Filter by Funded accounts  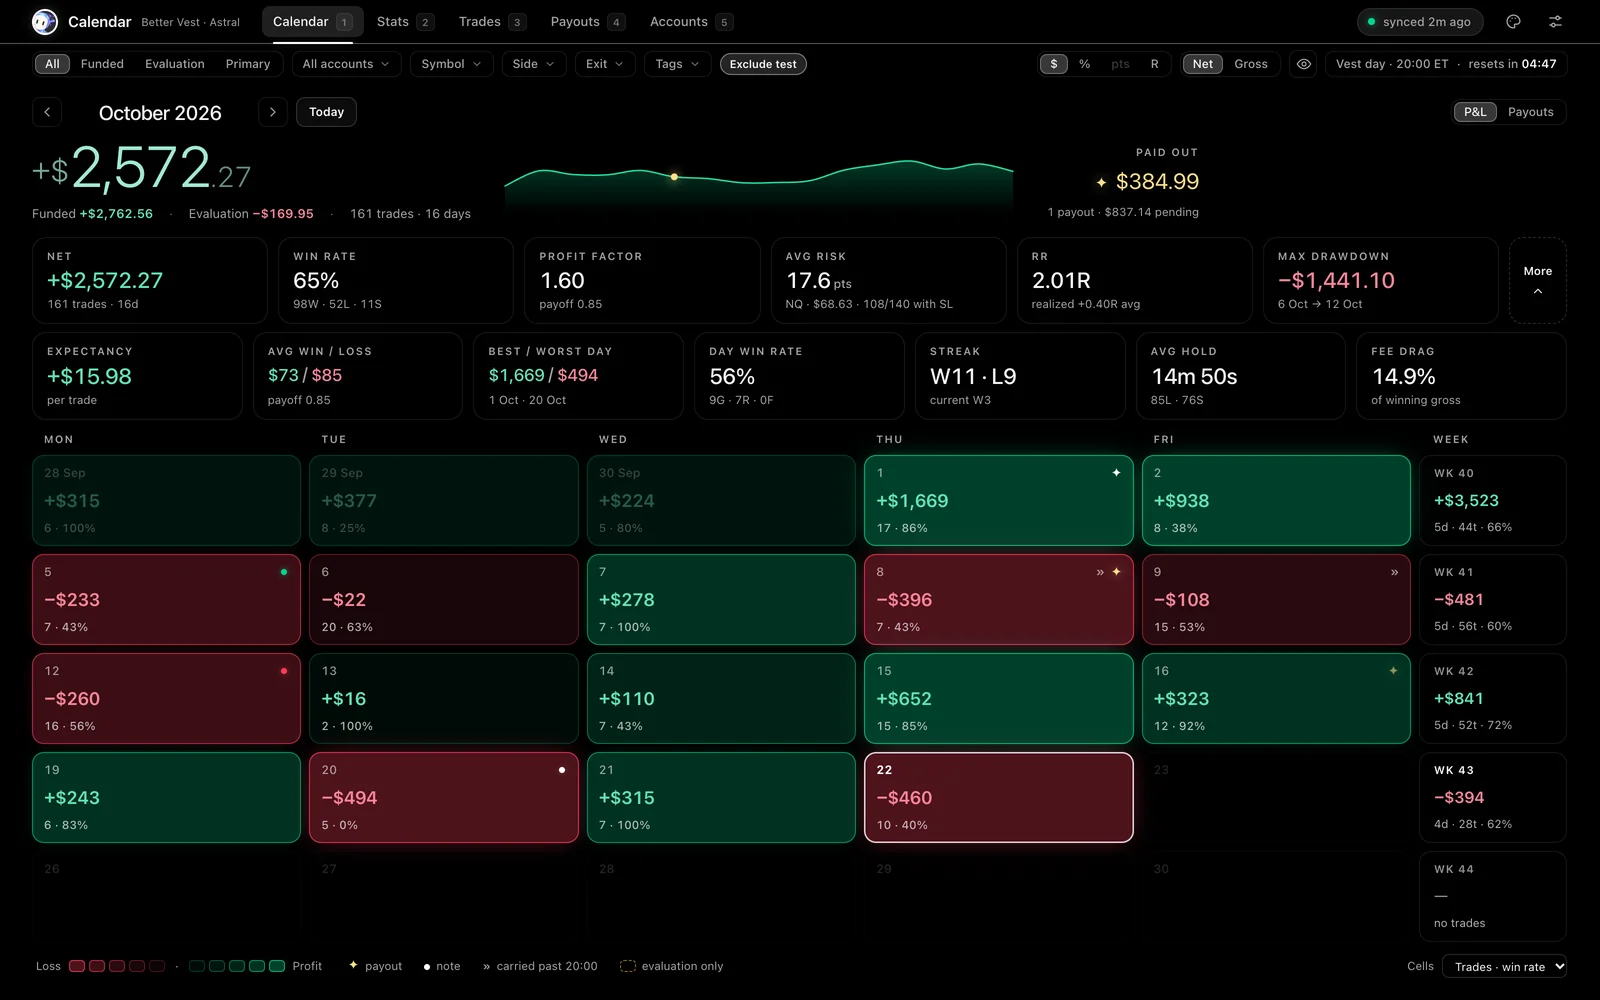102,64
